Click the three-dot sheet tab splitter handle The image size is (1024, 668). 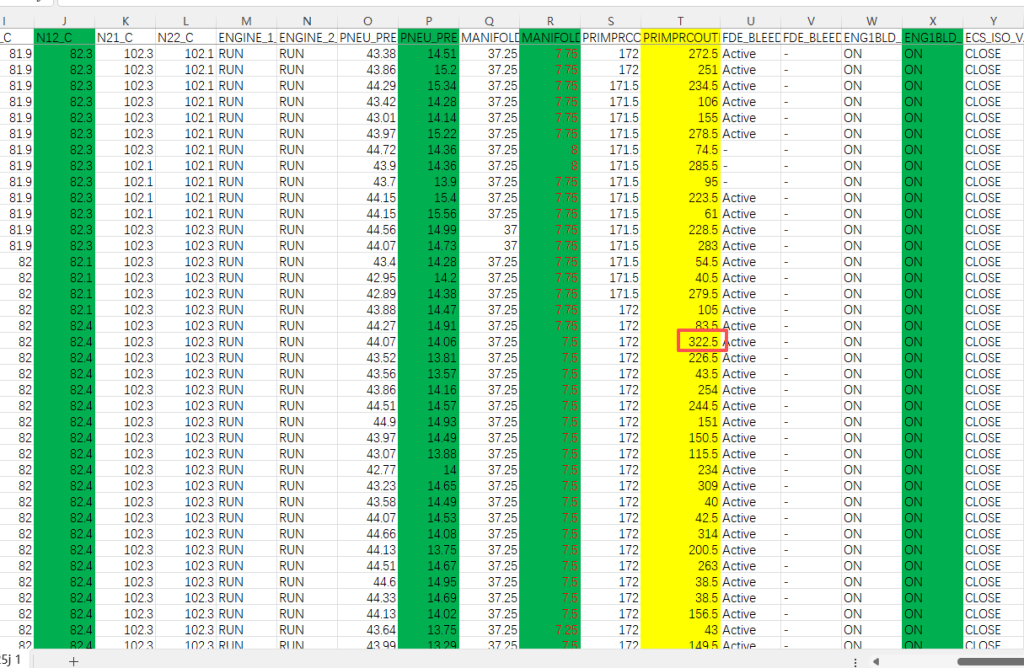[x=853, y=661]
